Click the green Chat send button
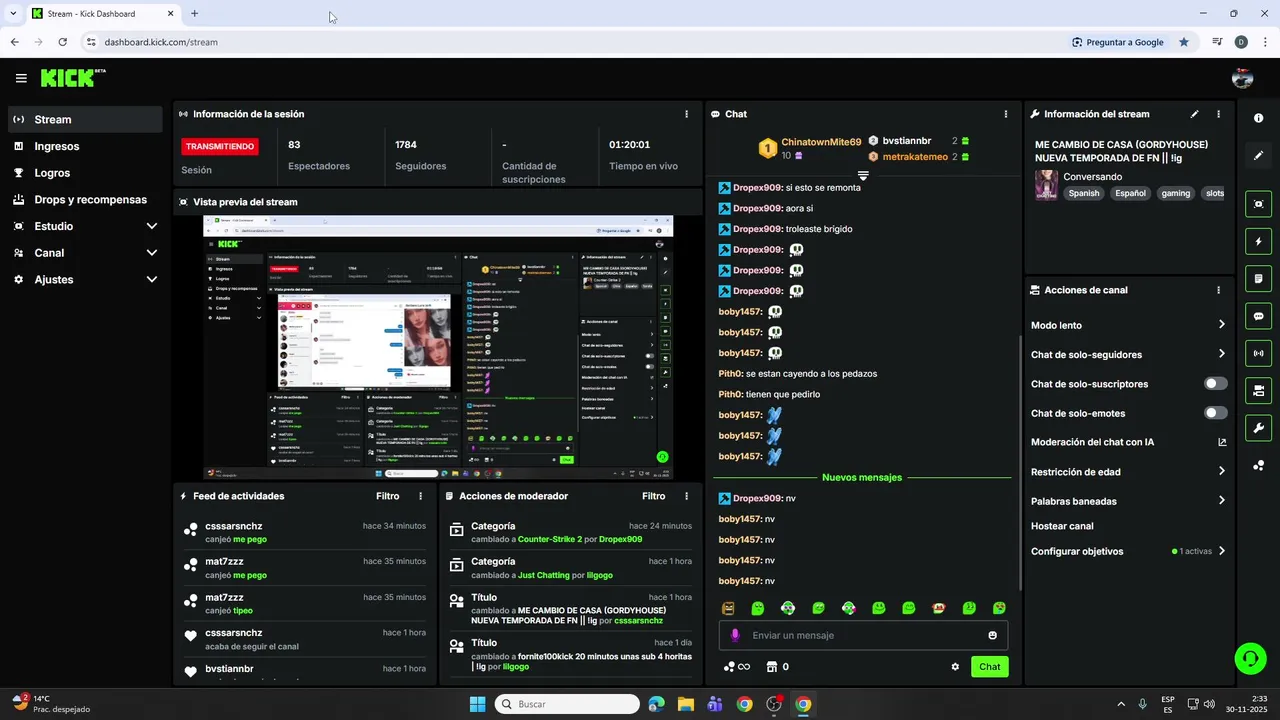The width and height of the screenshot is (1280, 720). point(989,667)
